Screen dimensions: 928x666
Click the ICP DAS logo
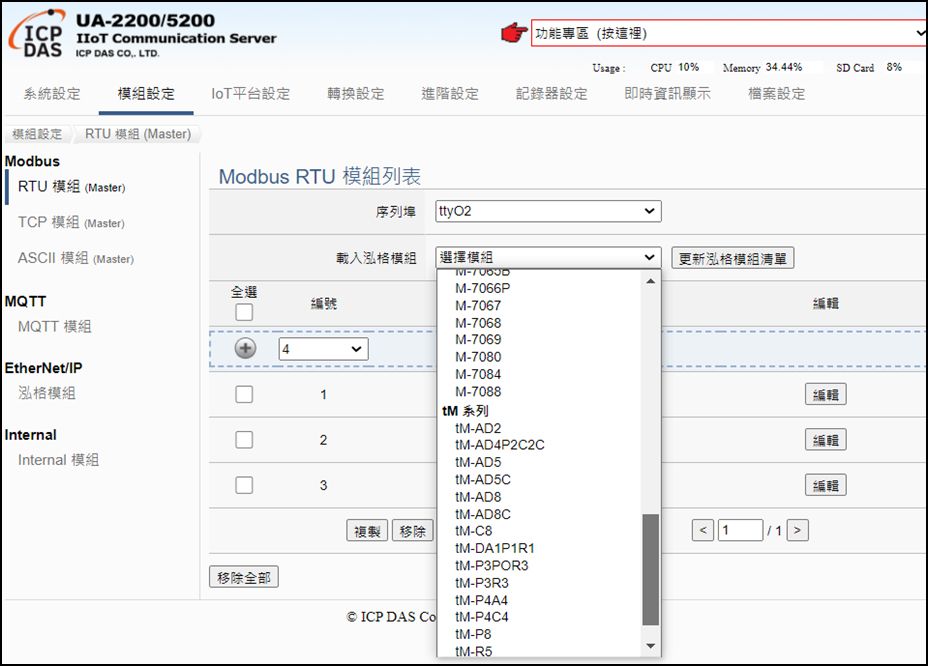coord(37,34)
